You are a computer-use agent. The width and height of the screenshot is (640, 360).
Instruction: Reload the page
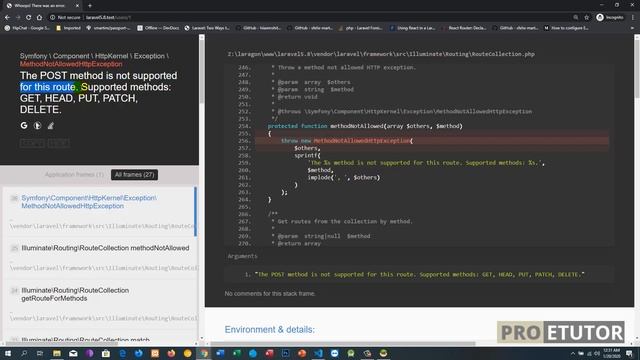pos(29,18)
